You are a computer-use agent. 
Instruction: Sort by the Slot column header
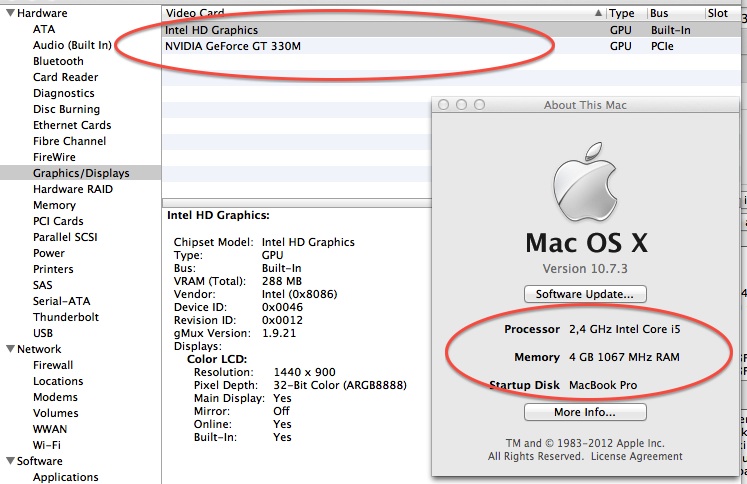point(721,13)
